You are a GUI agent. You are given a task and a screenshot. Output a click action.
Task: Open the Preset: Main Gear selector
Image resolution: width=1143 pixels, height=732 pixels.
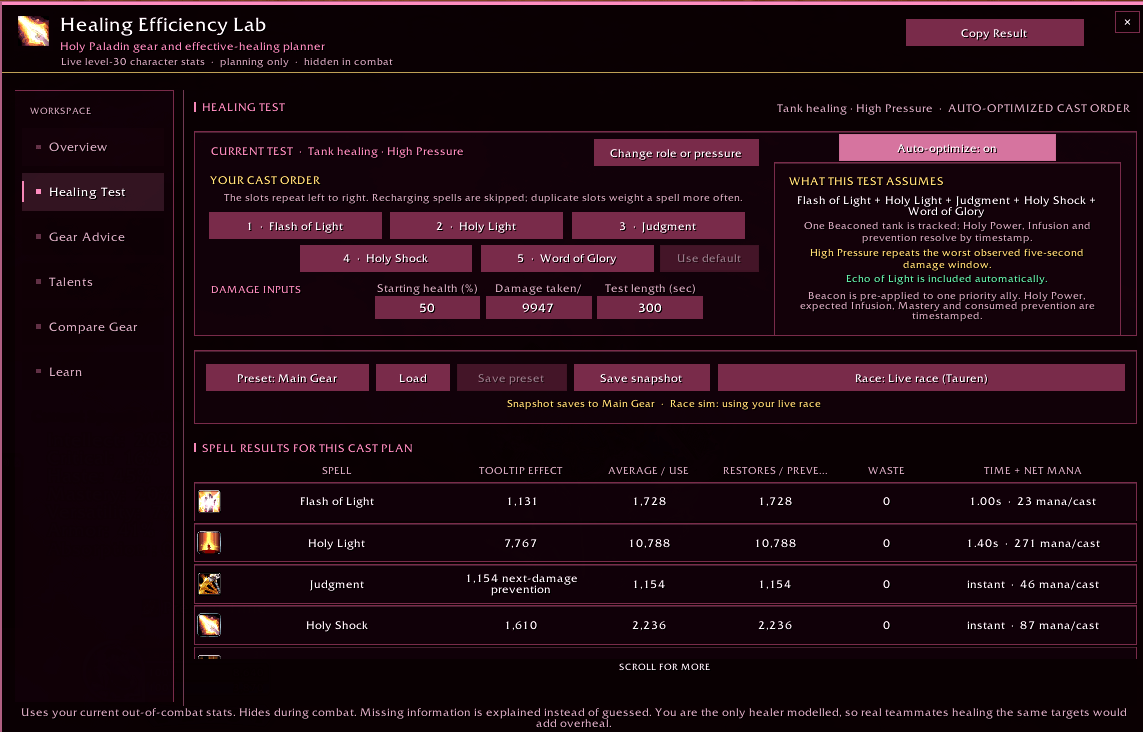click(x=287, y=378)
